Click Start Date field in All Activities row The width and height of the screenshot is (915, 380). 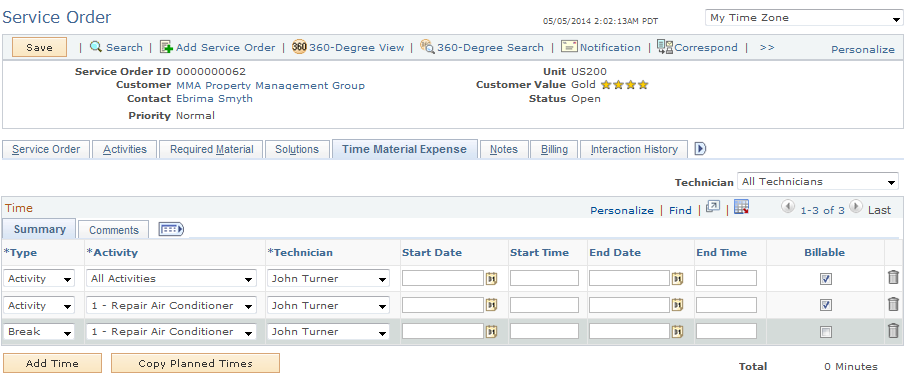pos(443,278)
